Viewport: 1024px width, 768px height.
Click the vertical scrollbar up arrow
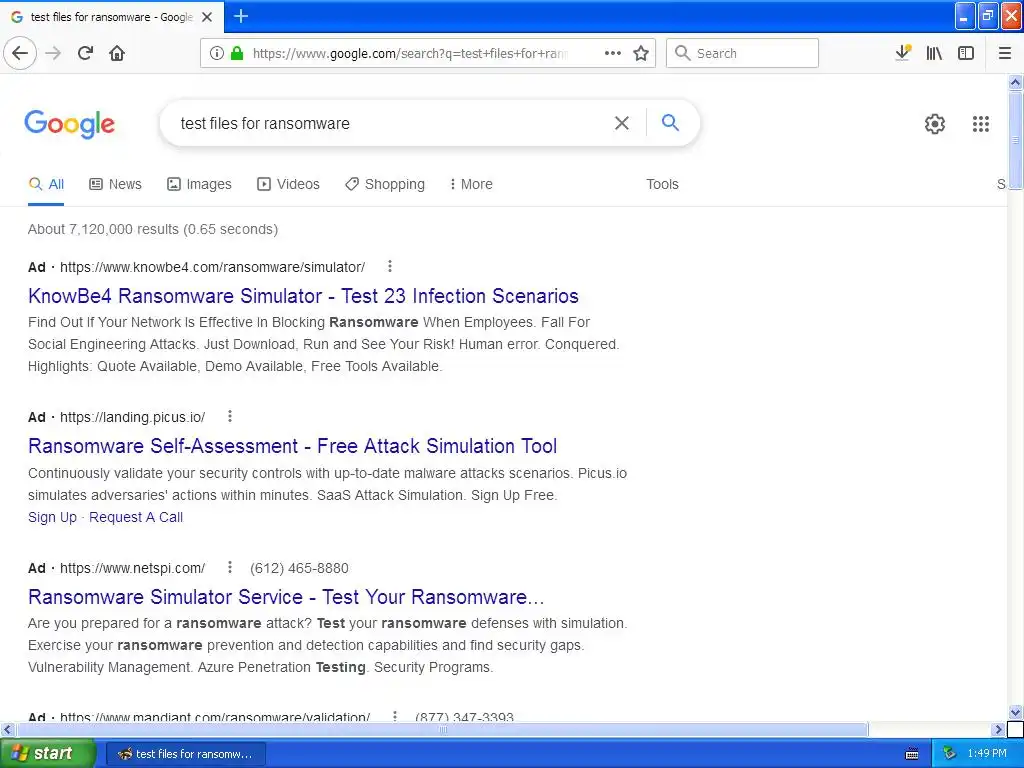point(1016,82)
